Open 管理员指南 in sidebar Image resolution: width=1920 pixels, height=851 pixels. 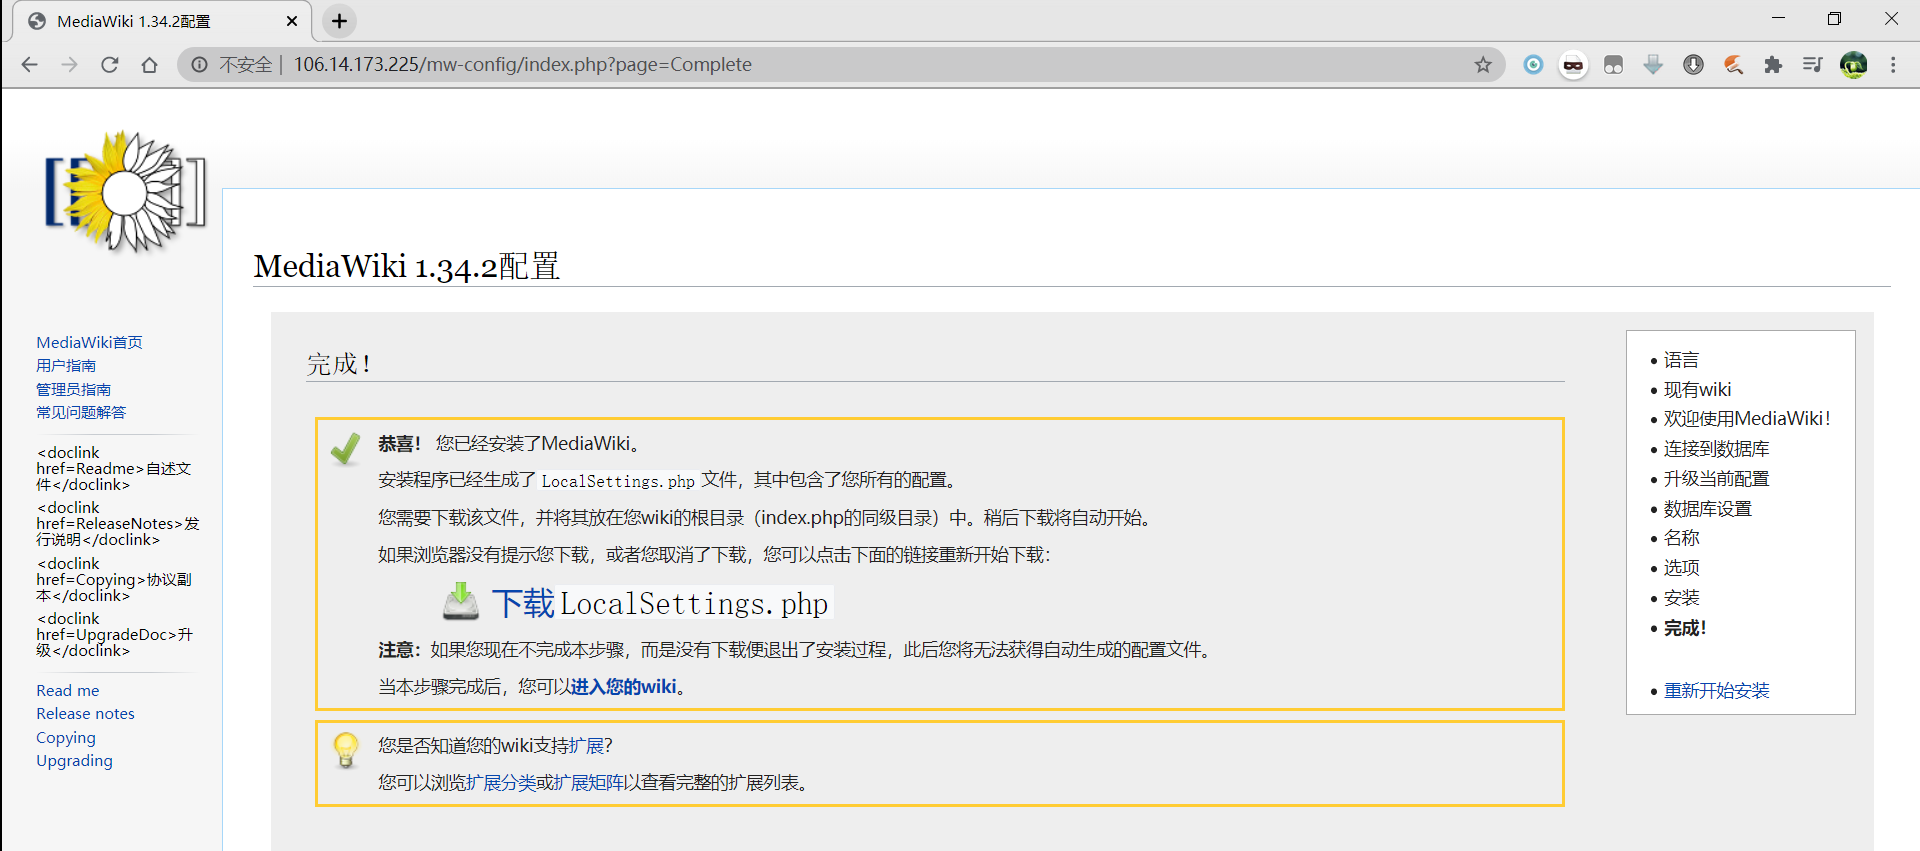73,389
